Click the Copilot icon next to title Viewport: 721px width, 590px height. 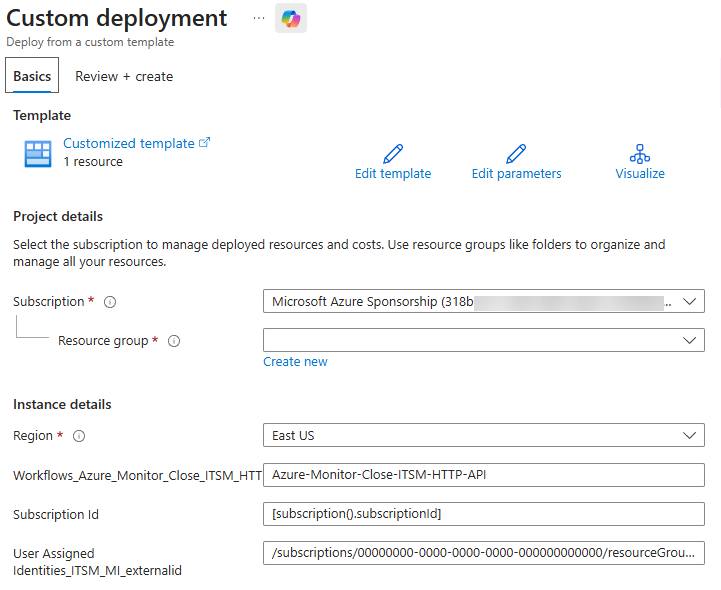coord(291,18)
